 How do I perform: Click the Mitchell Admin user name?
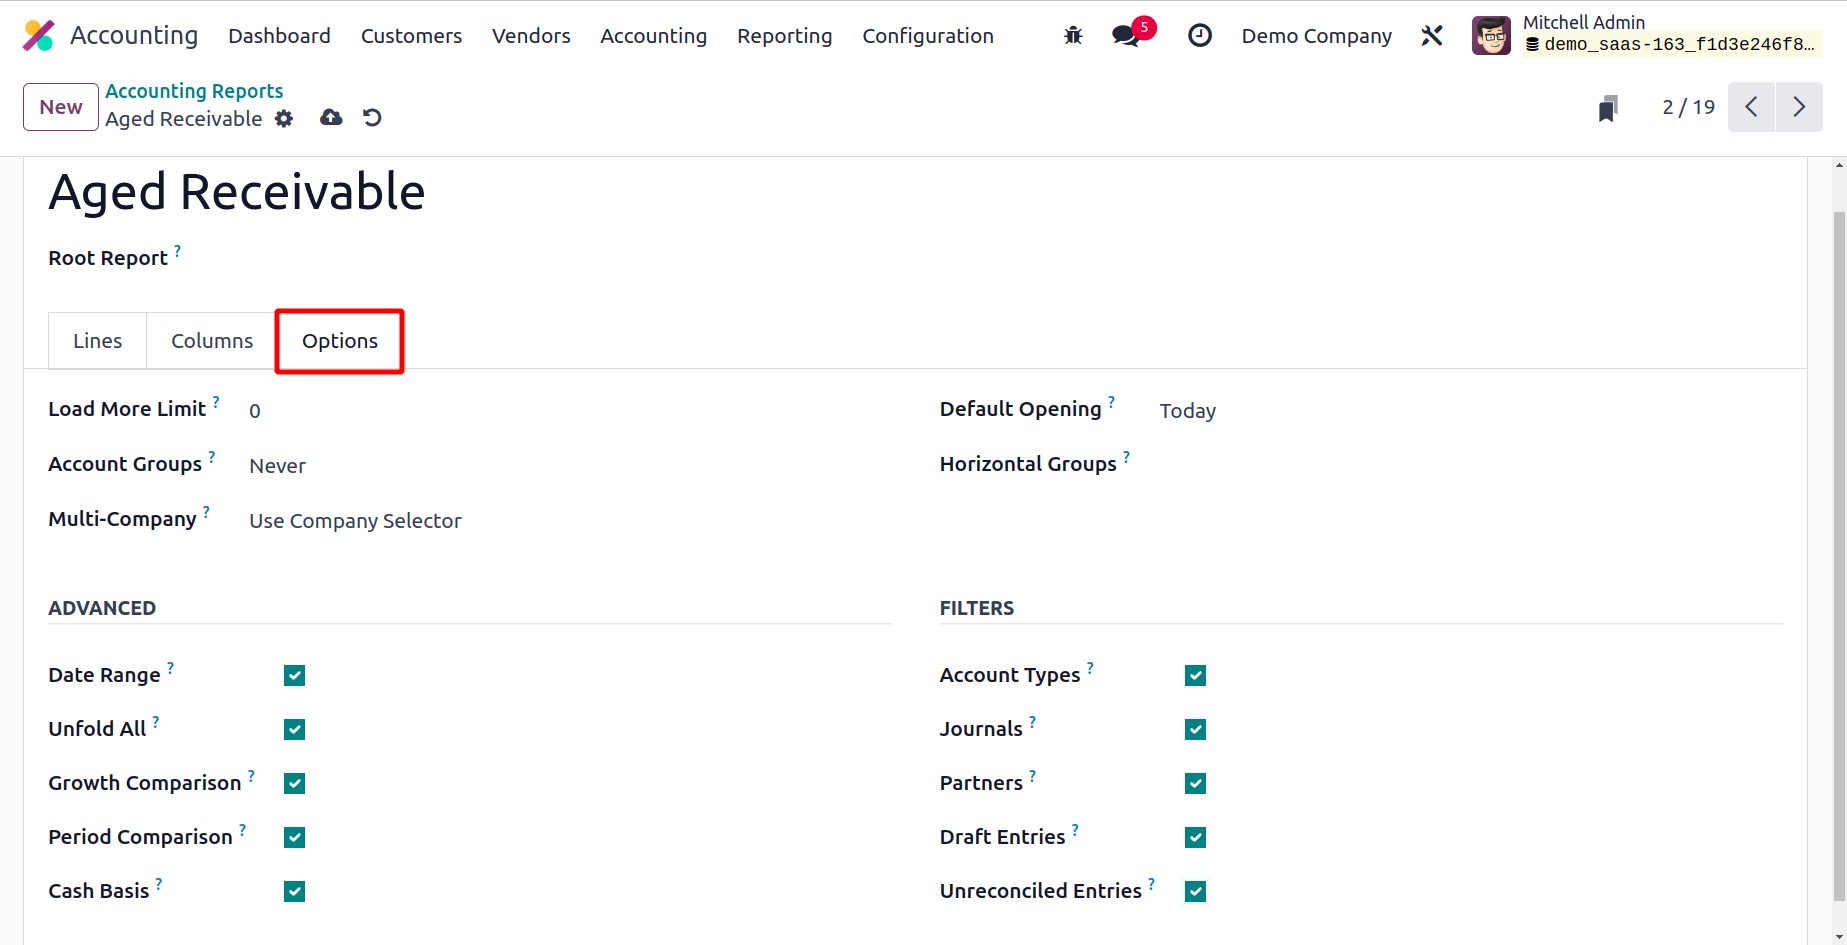pos(1584,22)
